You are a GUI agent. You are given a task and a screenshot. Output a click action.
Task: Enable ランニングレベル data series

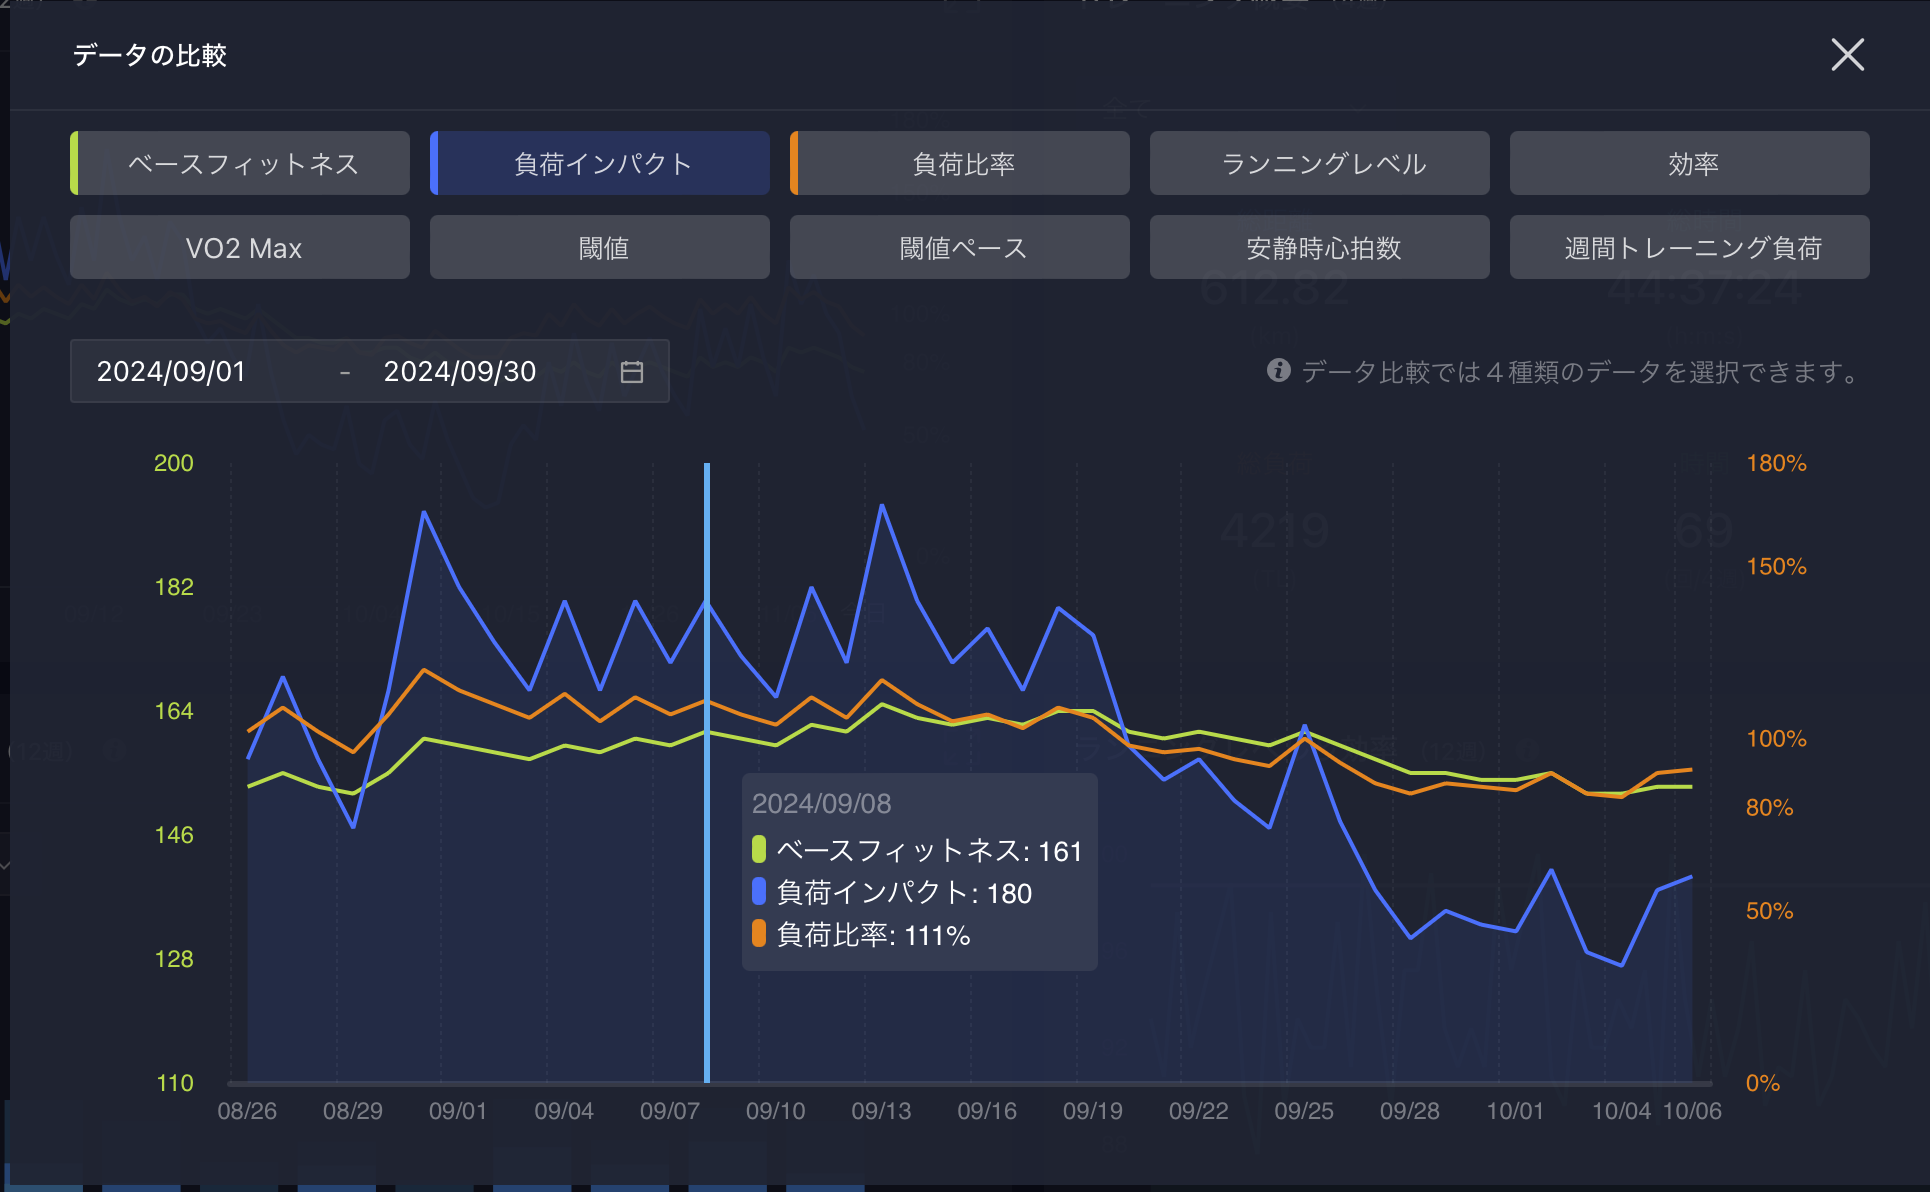click(1320, 164)
